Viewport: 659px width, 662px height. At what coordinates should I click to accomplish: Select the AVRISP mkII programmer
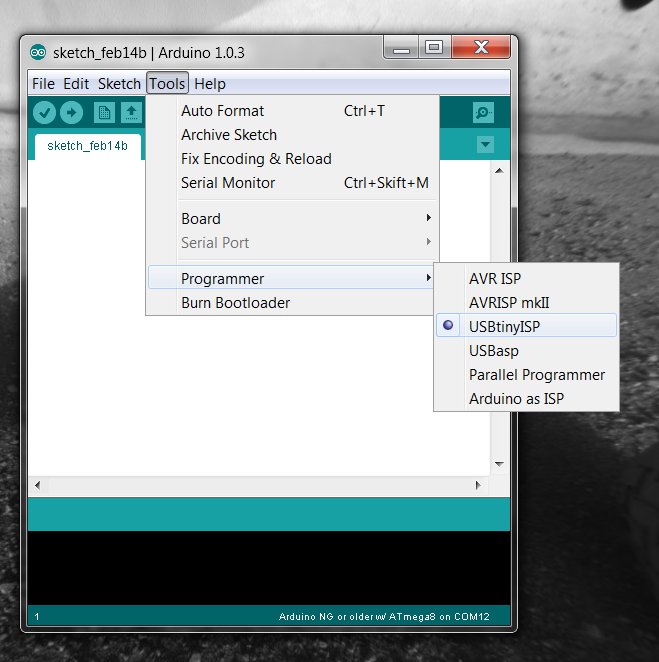(526, 303)
